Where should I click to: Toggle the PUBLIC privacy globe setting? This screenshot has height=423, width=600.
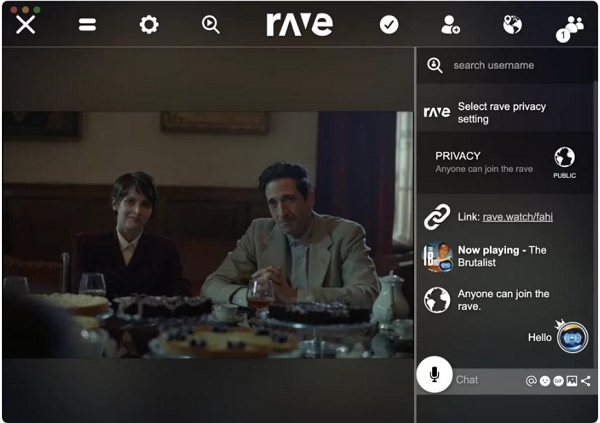[565, 158]
